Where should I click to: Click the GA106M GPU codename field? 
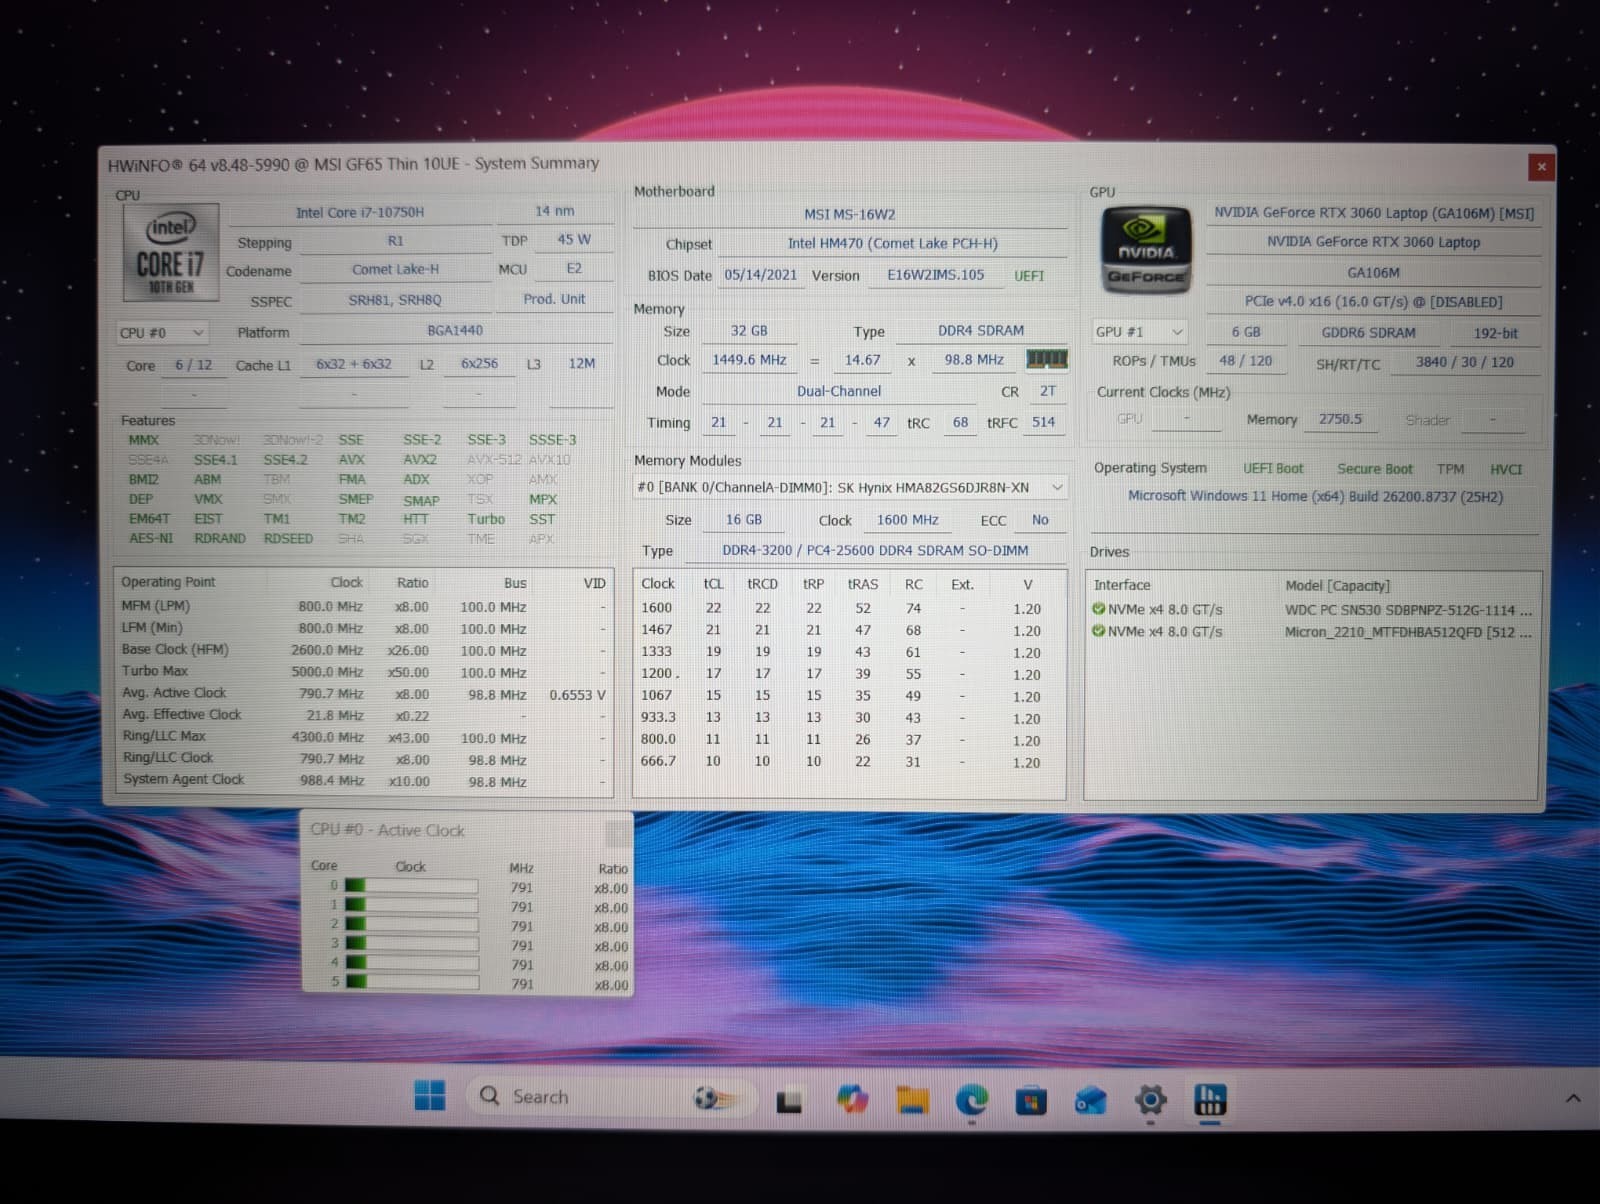[1374, 272]
